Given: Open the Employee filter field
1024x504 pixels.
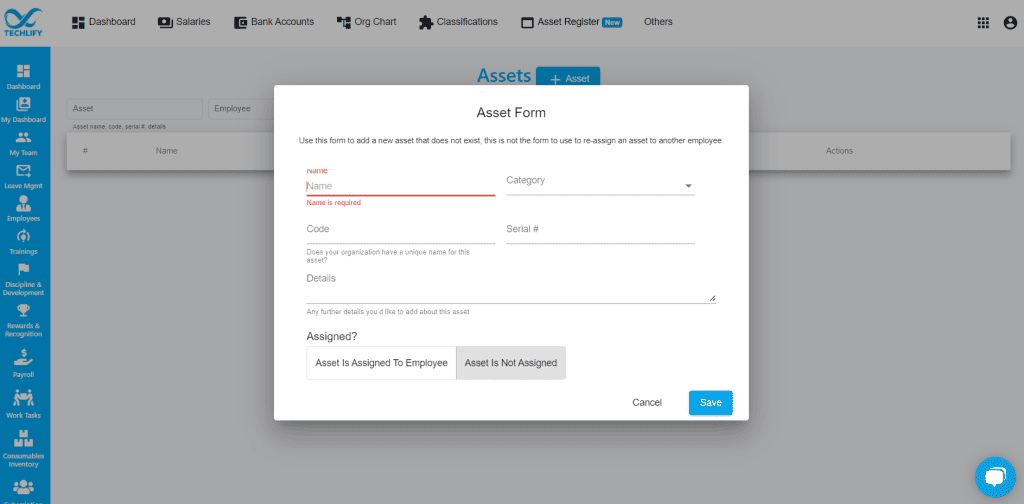Looking at the screenshot, I should [240, 108].
